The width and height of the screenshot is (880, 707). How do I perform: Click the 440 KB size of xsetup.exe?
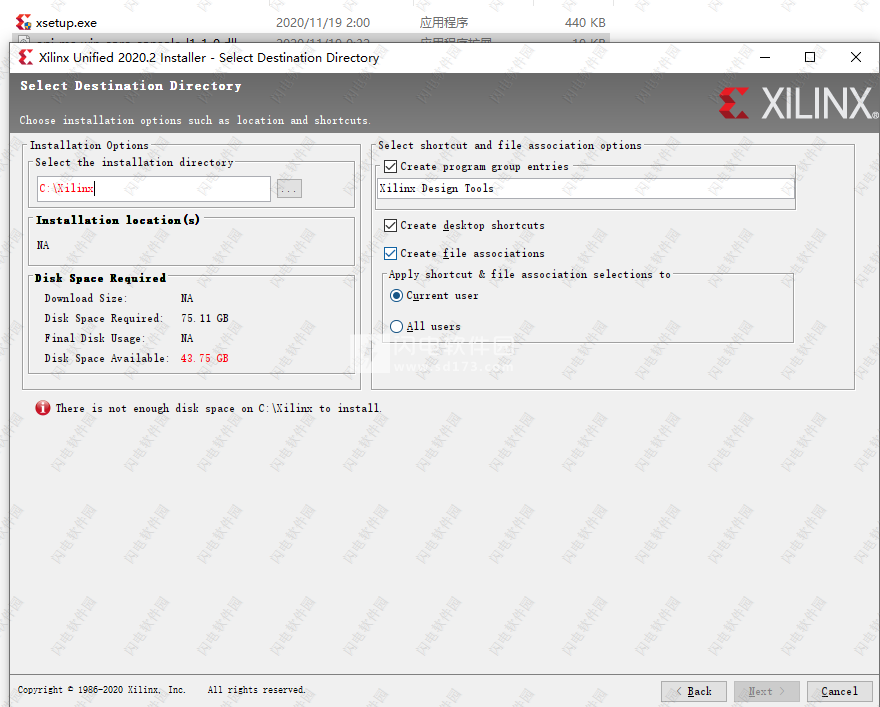coord(585,23)
